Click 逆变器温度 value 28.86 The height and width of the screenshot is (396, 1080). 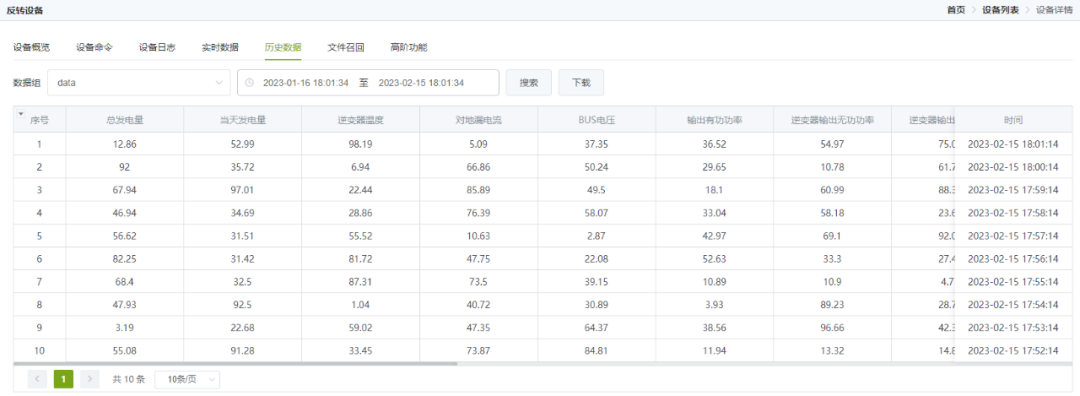[x=360, y=213]
